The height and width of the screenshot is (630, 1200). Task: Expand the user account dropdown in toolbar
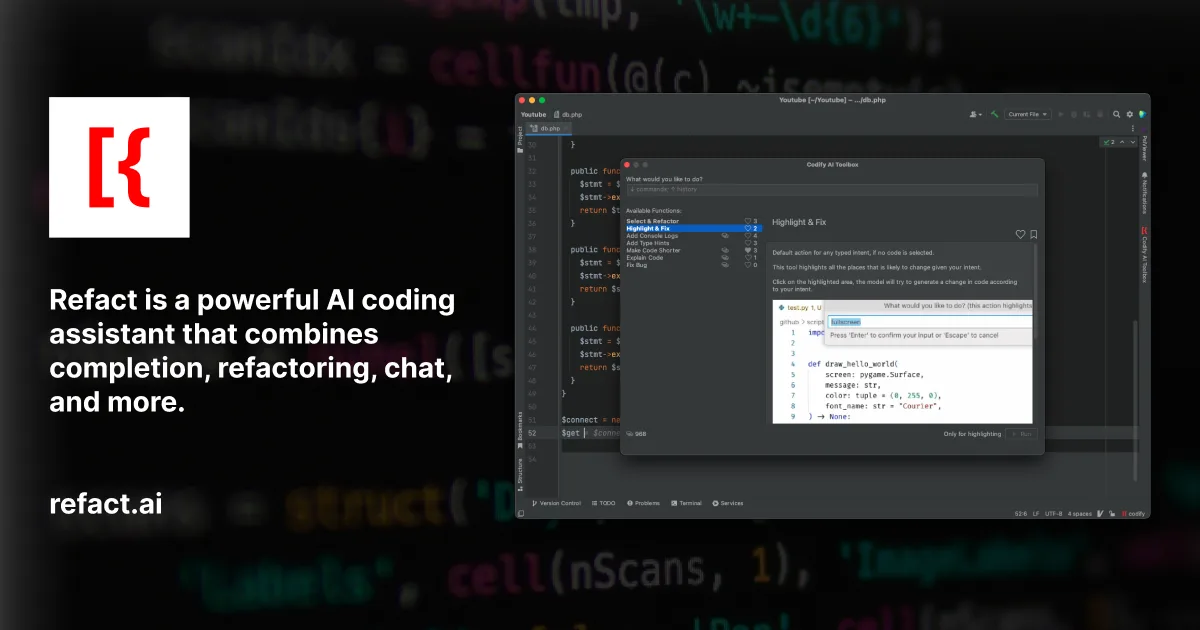pos(976,115)
